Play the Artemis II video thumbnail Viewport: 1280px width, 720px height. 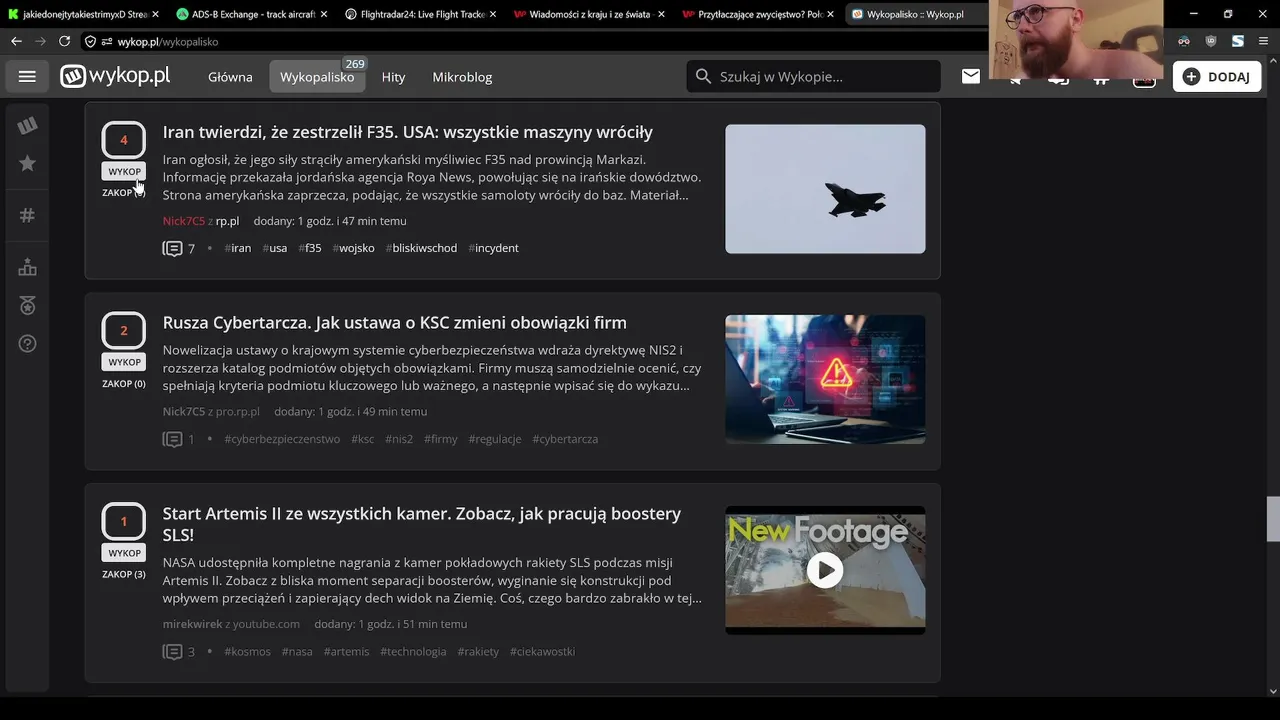point(825,570)
